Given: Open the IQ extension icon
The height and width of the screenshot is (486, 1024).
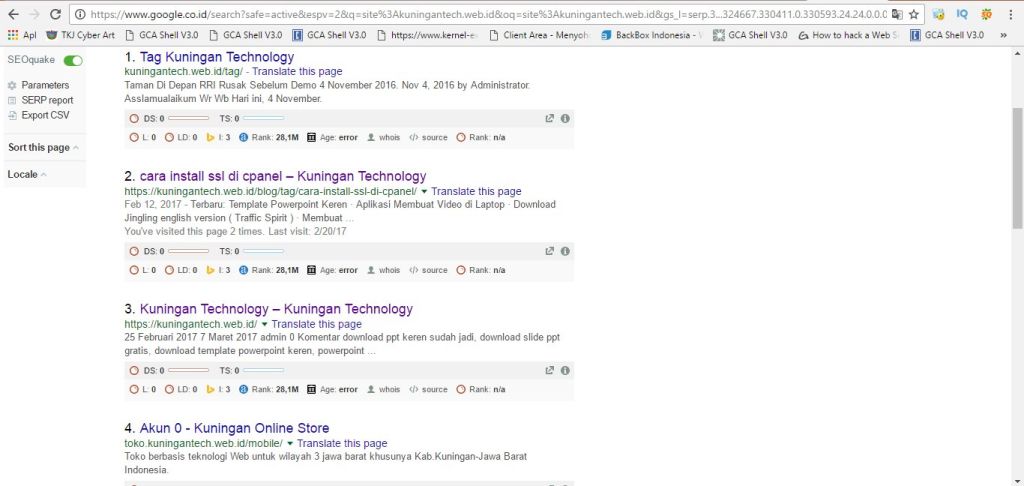Looking at the screenshot, I should [x=962, y=14].
